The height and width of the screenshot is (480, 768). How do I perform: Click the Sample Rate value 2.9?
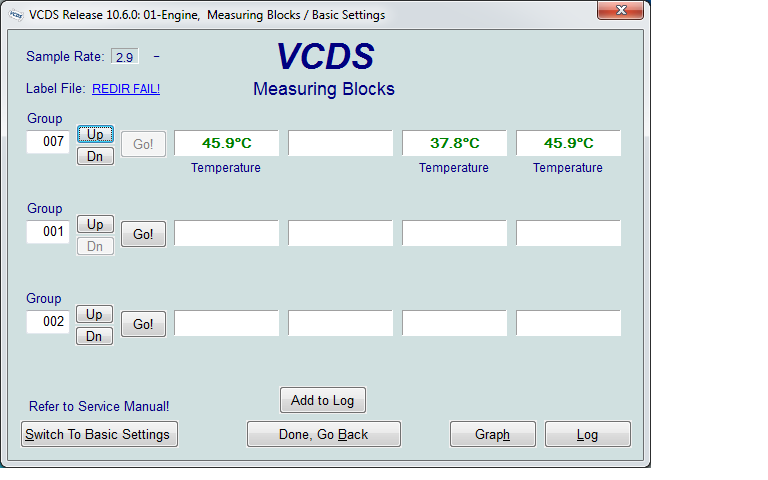[x=125, y=57]
